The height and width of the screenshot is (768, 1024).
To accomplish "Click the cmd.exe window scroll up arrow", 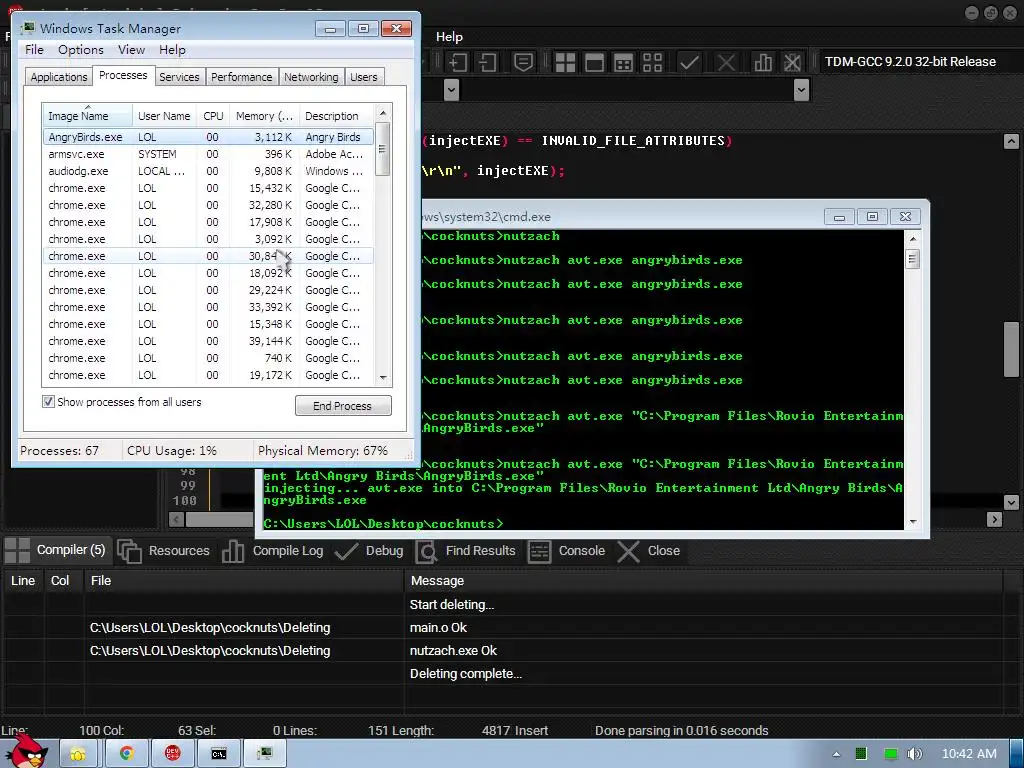I will 913,239.
